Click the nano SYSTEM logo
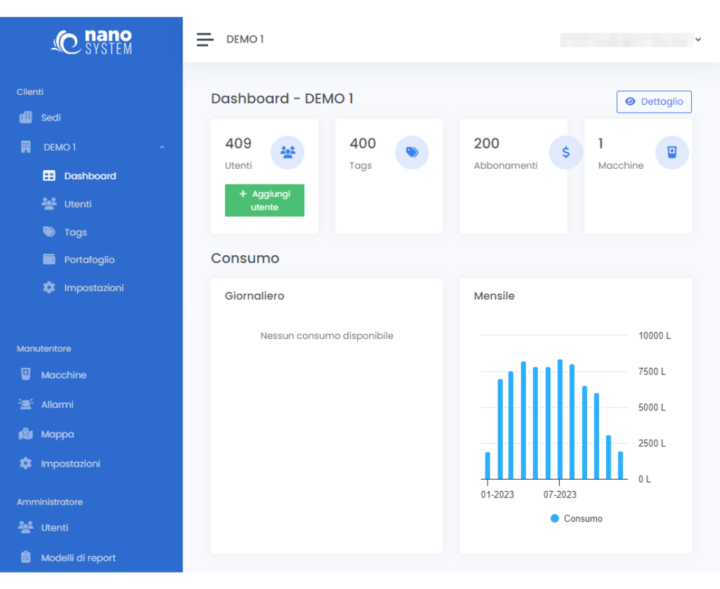This screenshot has height=589, width=720. pyautogui.click(x=92, y=42)
